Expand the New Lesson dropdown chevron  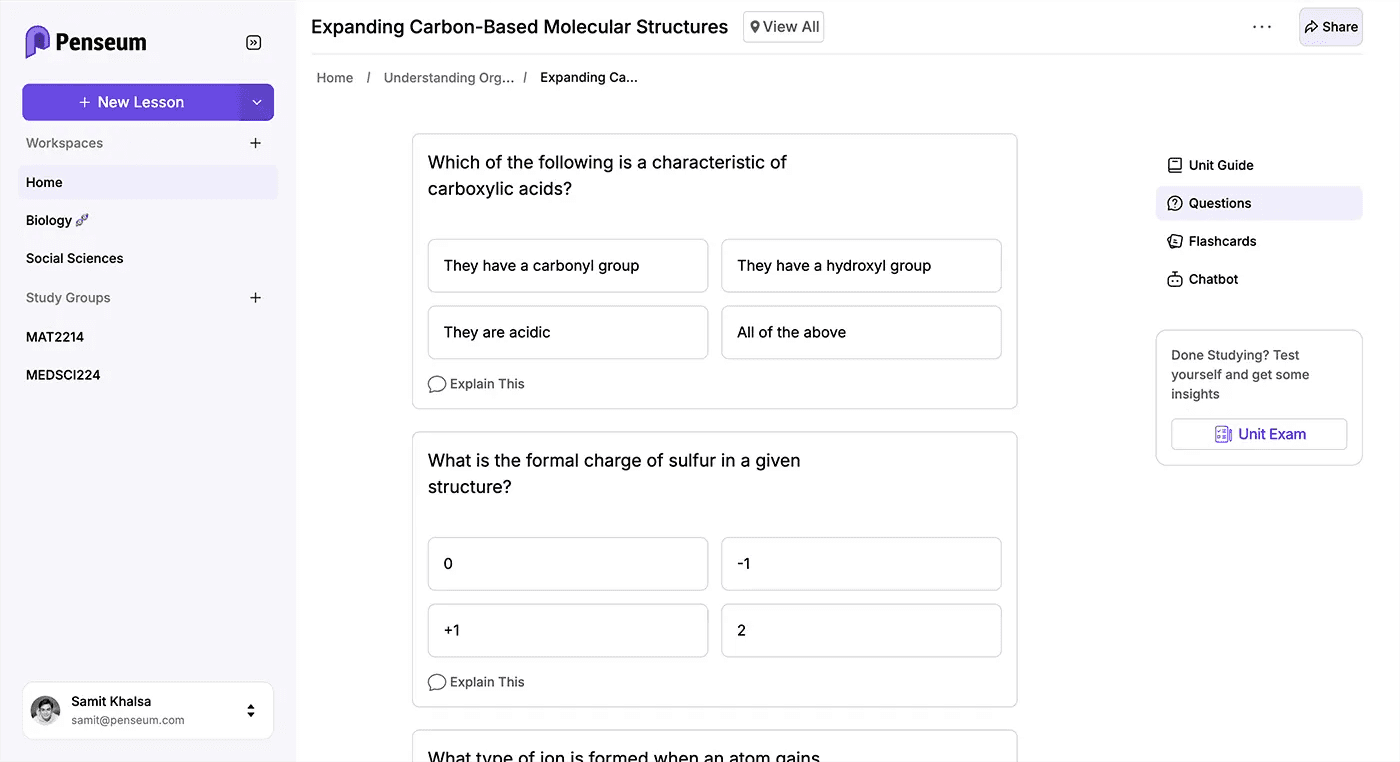tap(257, 102)
